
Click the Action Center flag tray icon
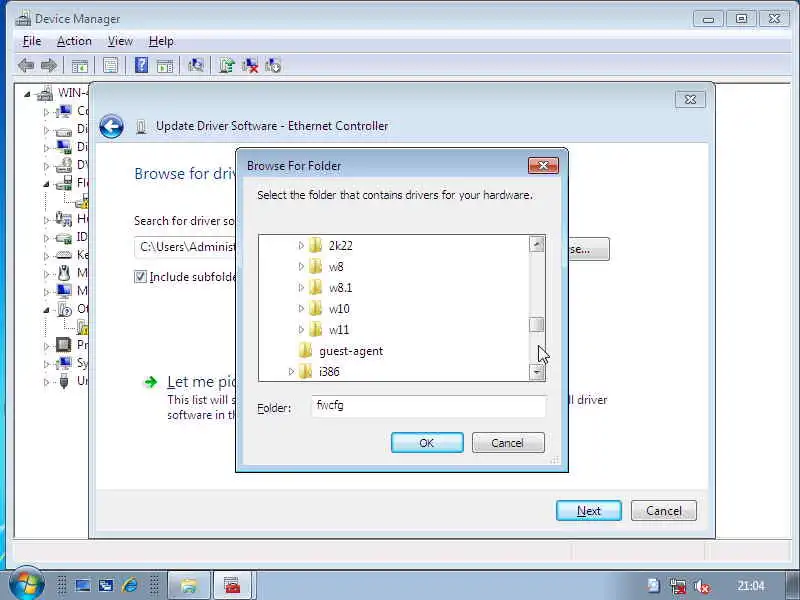point(654,586)
